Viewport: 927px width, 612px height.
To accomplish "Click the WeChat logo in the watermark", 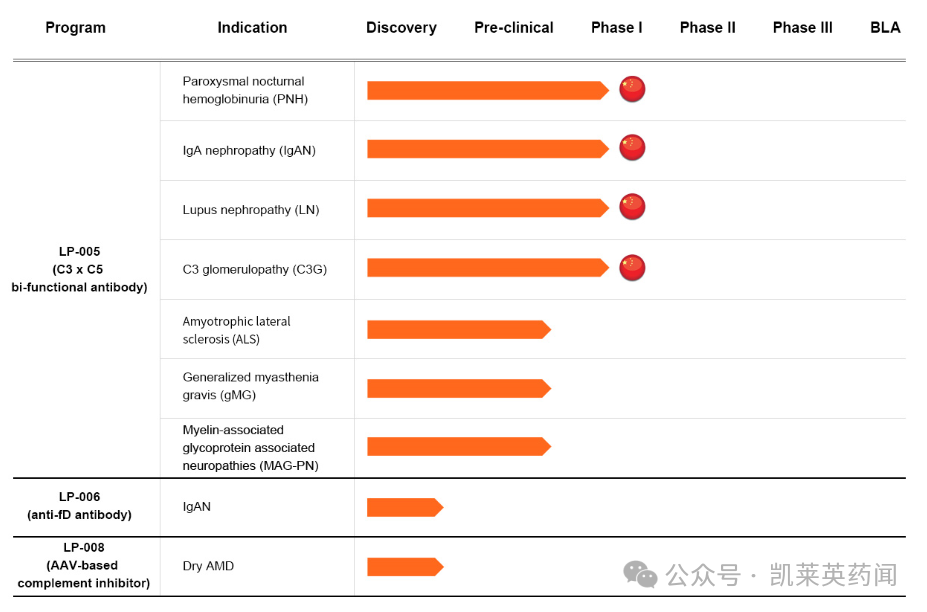I will click(x=641, y=574).
